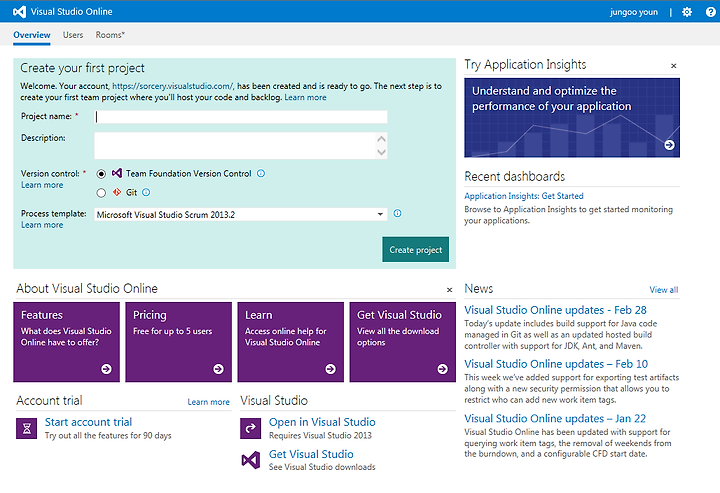The image size is (720, 493).
Task: Click Description box scroll up arrow
Action: click(381, 139)
